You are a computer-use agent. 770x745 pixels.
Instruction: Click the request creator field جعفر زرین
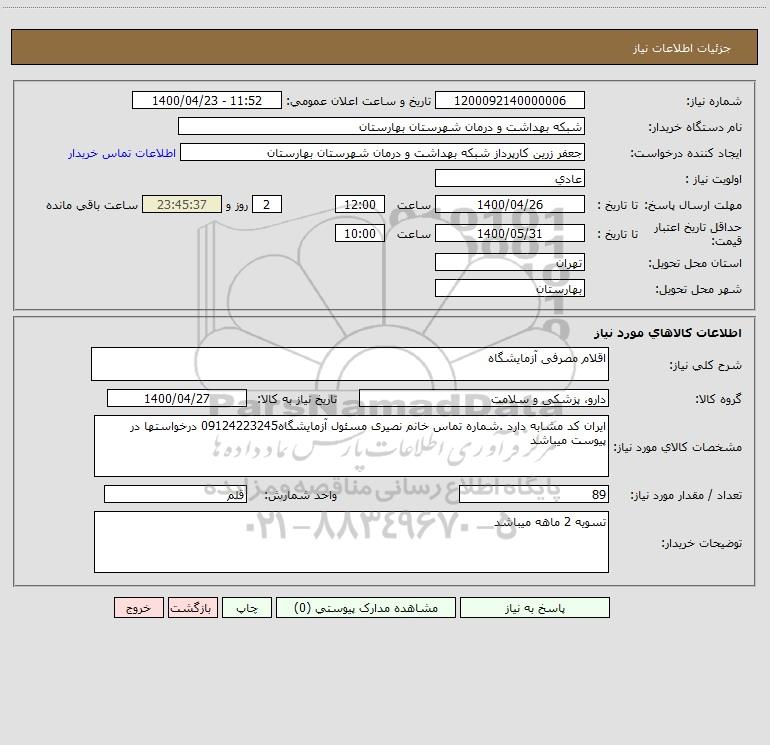(x=383, y=152)
